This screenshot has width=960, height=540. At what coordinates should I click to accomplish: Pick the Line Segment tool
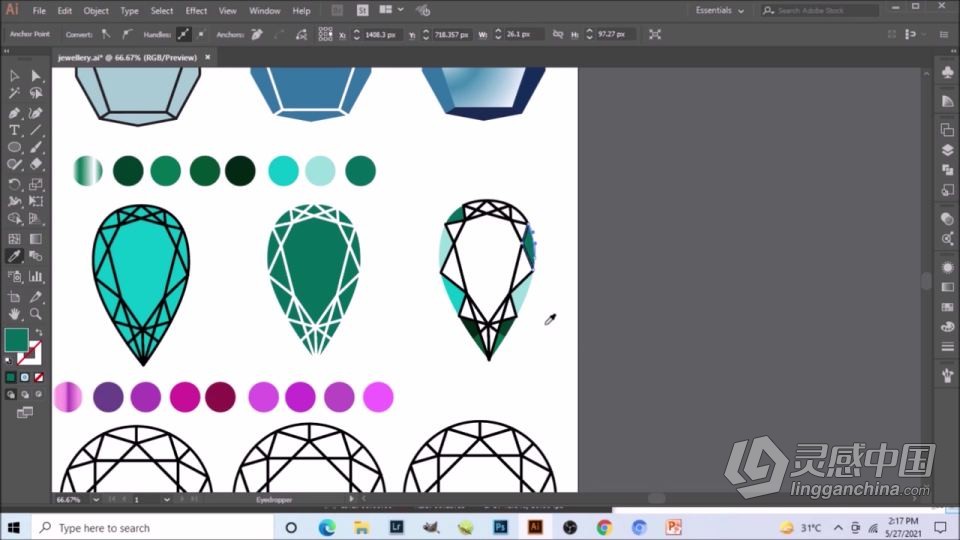(x=36, y=130)
